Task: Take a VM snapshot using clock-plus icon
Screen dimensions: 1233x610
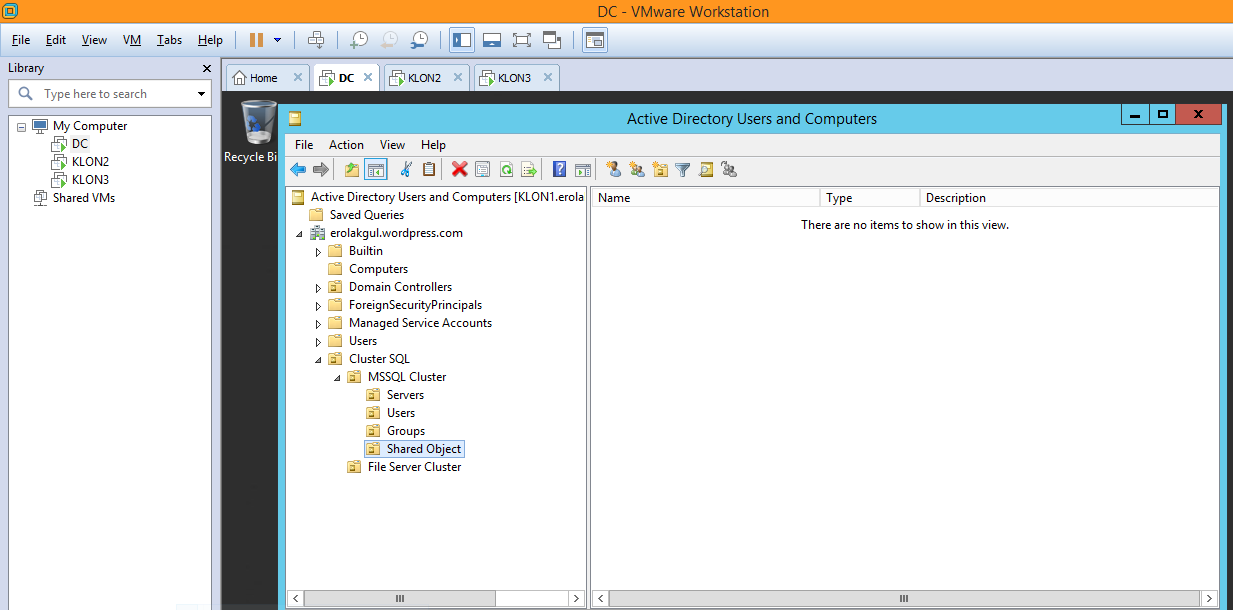Action: coord(358,40)
